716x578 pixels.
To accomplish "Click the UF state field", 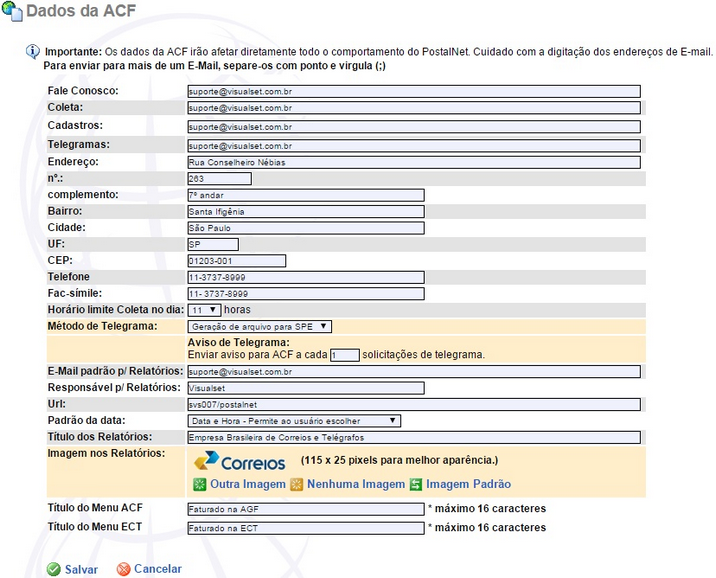I will pyautogui.click(x=213, y=245).
